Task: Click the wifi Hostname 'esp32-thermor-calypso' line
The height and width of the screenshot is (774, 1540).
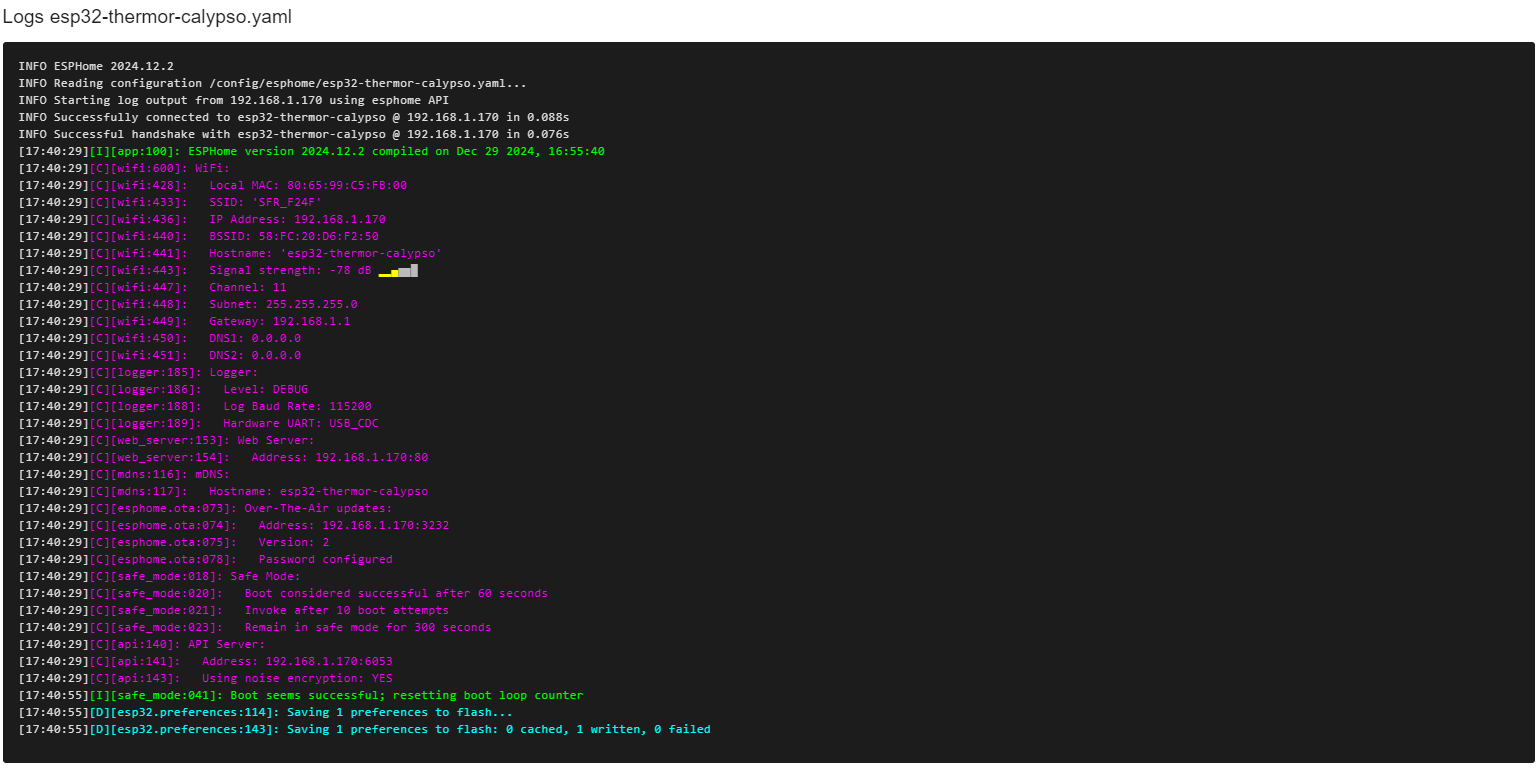Action: (230, 253)
